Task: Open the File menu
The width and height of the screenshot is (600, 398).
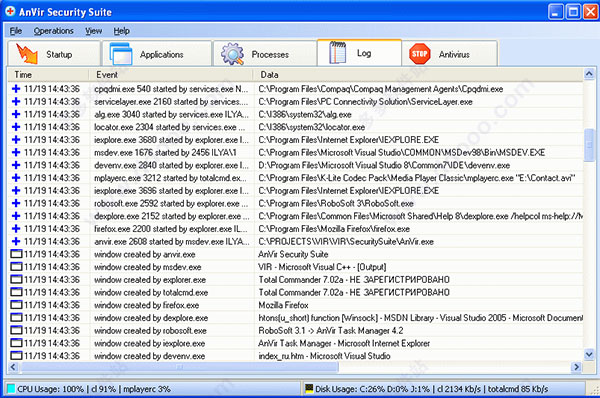Action: 16,31
